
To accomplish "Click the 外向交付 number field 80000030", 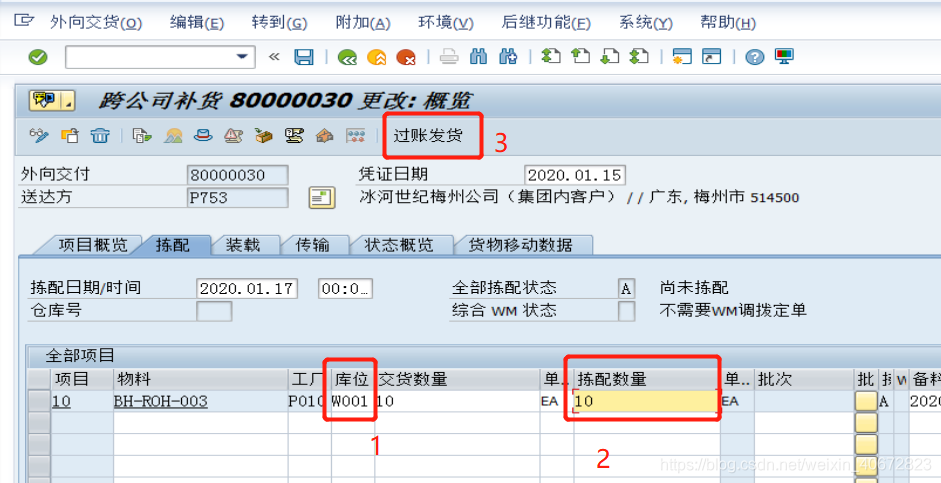I will (x=238, y=175).
